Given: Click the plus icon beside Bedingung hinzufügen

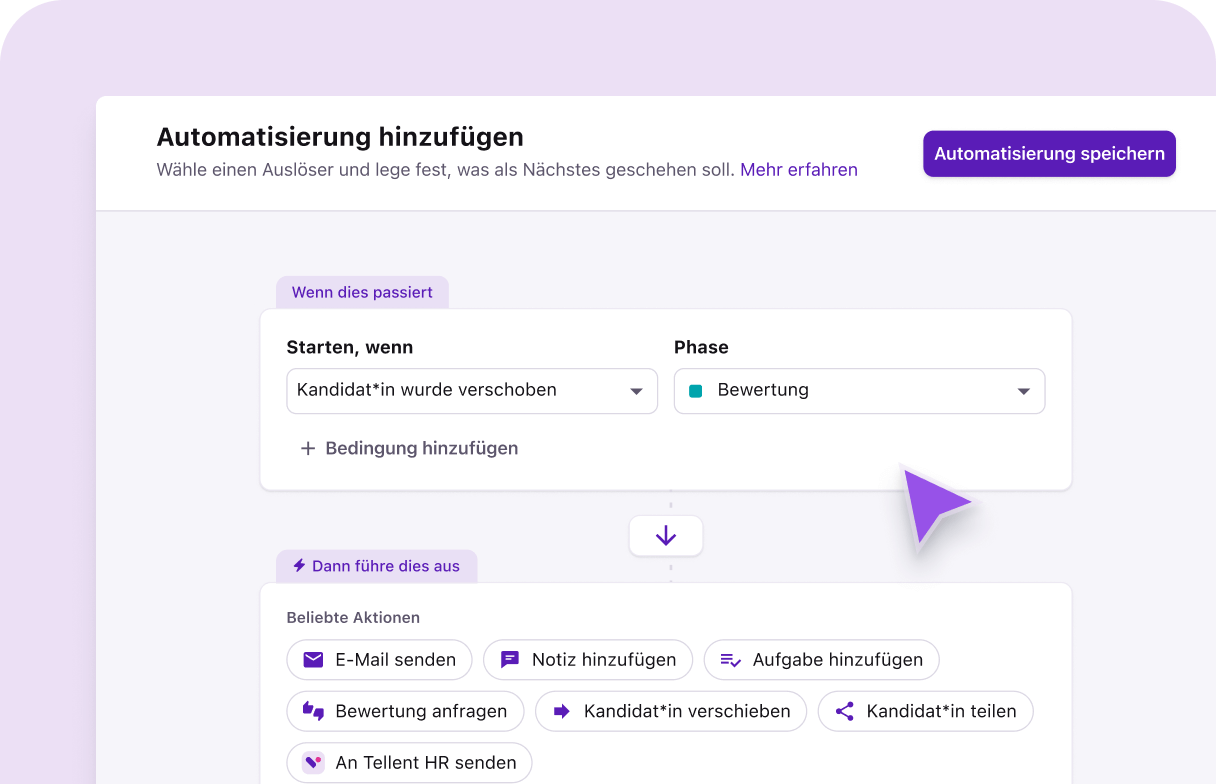Looking at the screenshot, I should click(308, 449).
